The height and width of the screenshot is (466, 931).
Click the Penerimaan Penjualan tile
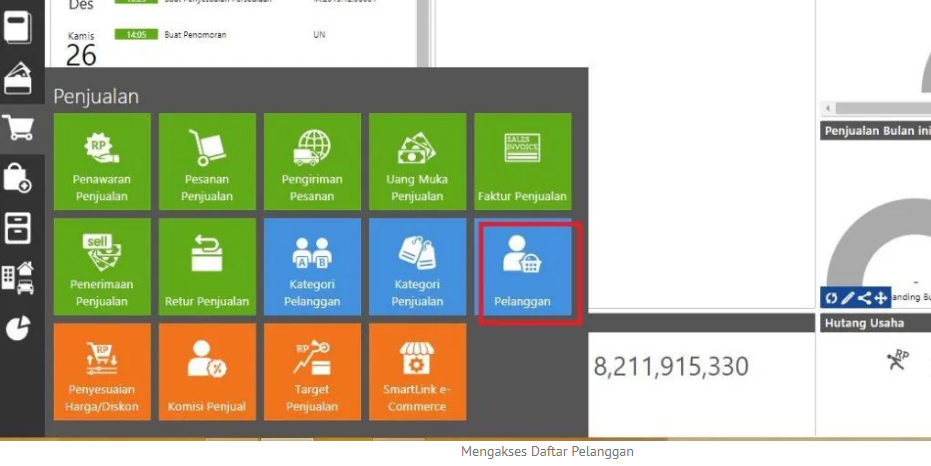102,267
